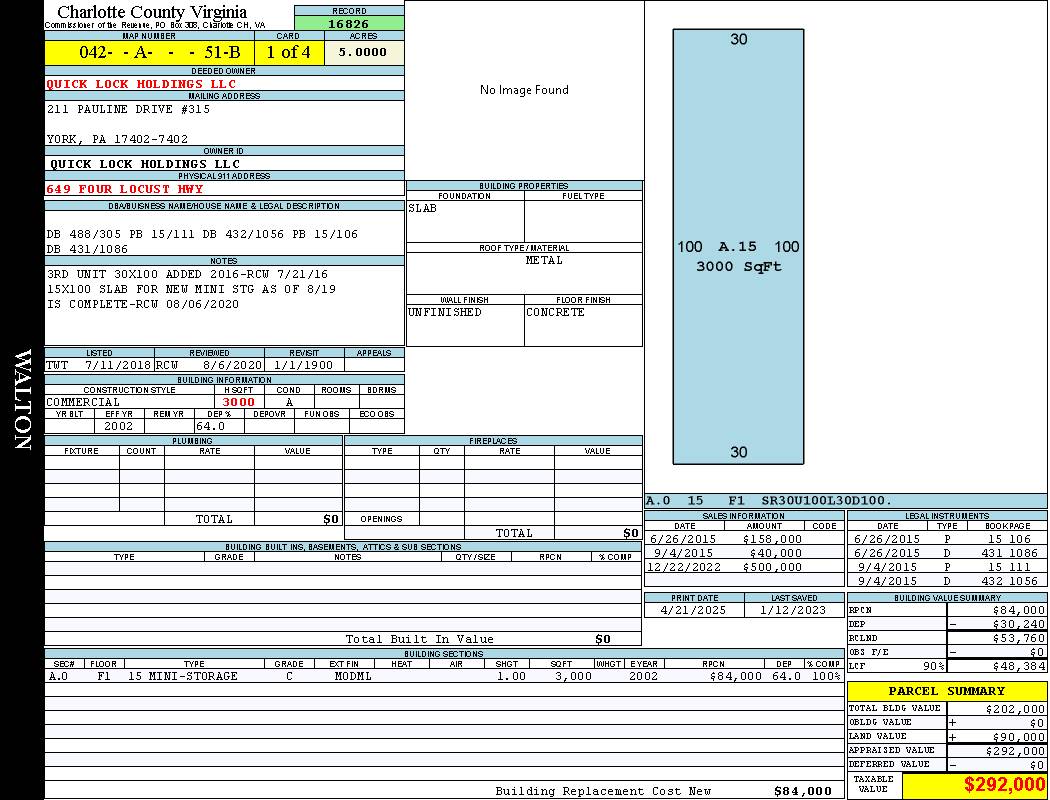
Task: Click the acres value 5.0000
Action: pos(363,52)
